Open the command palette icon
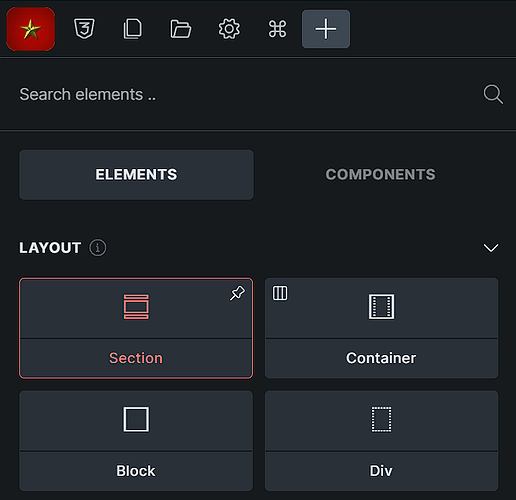Image resolution: width=516 pixels, height=500 pixels. [x=277, y=29]
